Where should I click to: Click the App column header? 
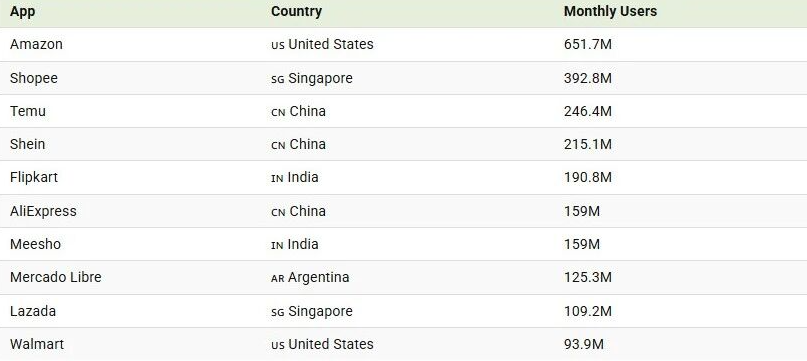tap(22, 11)
